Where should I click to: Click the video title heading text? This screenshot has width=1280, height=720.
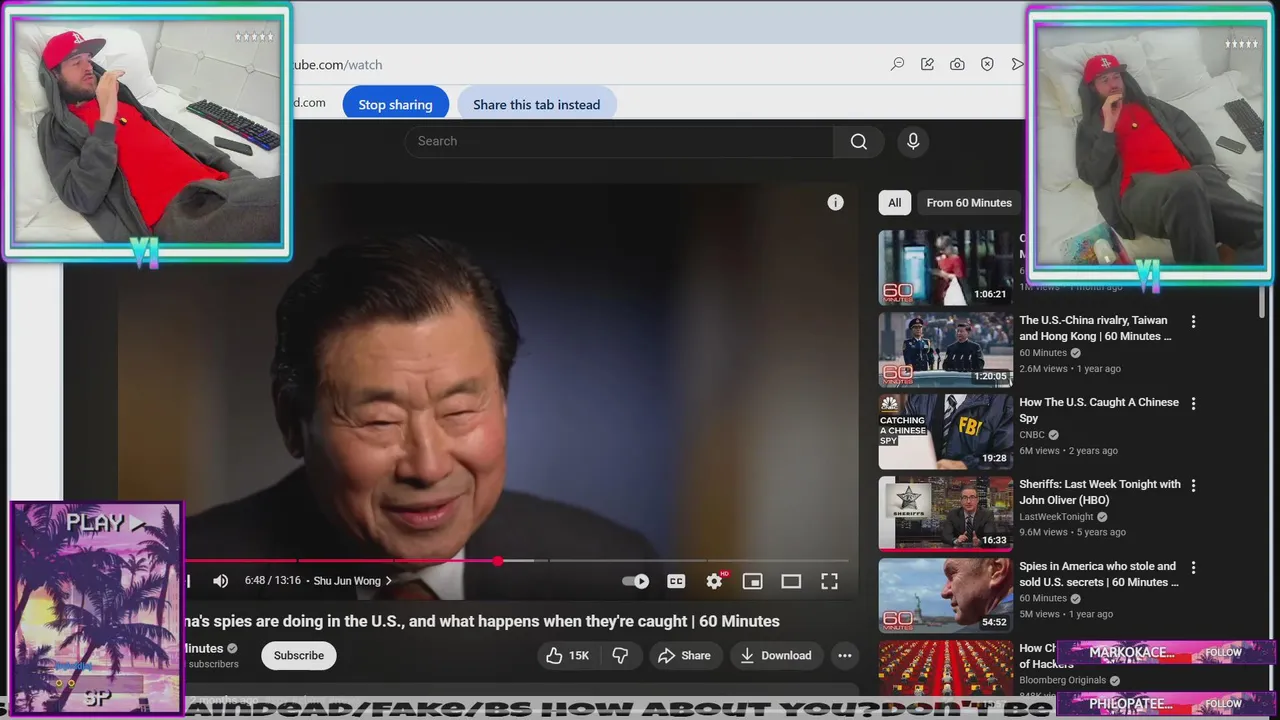point(481,621)
